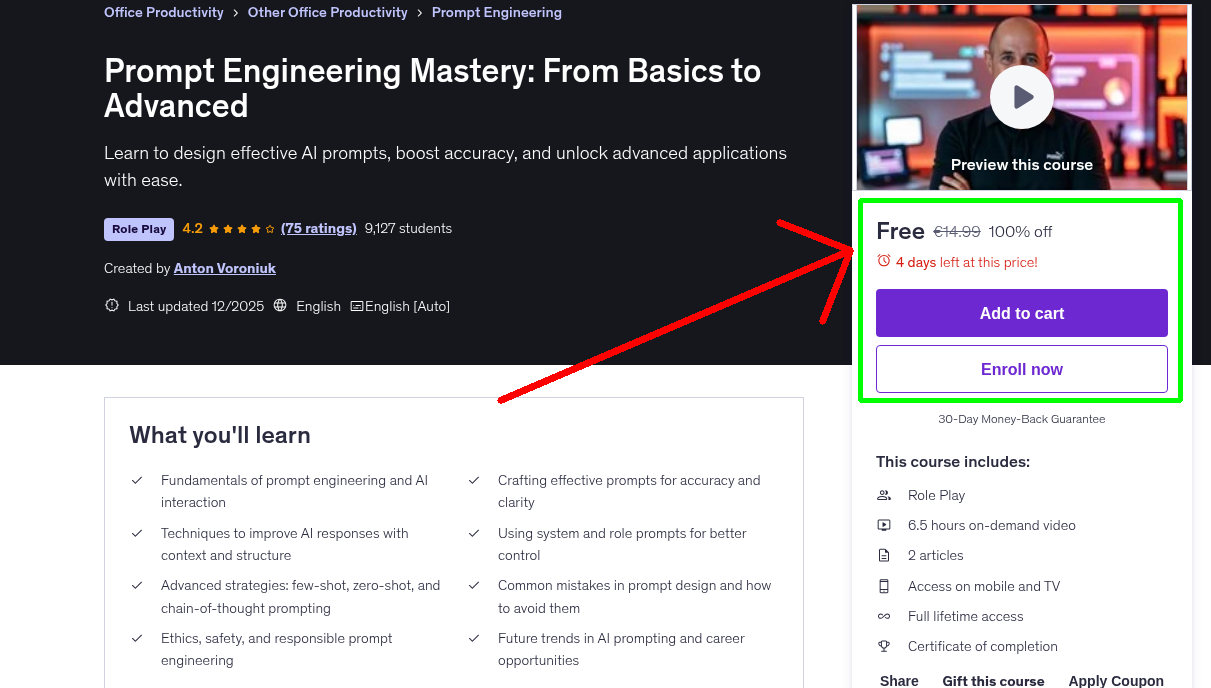The width and height of the screenshot is (1211, 688).
Task: Click the trophy icon for Certificate of completion
Action: point(884,646)
